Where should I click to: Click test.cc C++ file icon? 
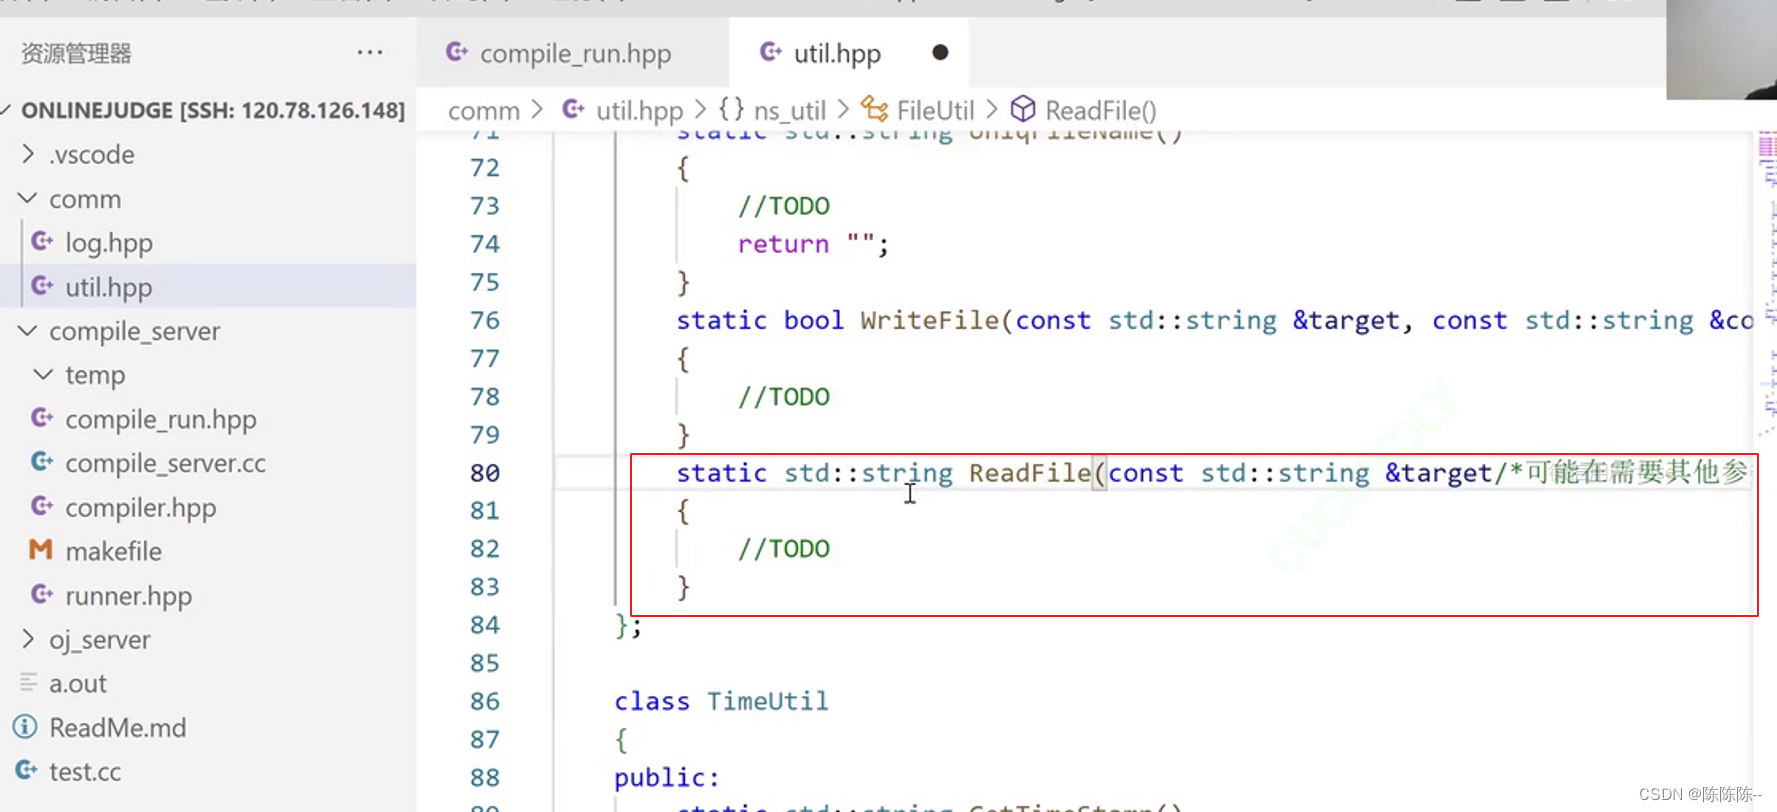click(x=26, y=770)
